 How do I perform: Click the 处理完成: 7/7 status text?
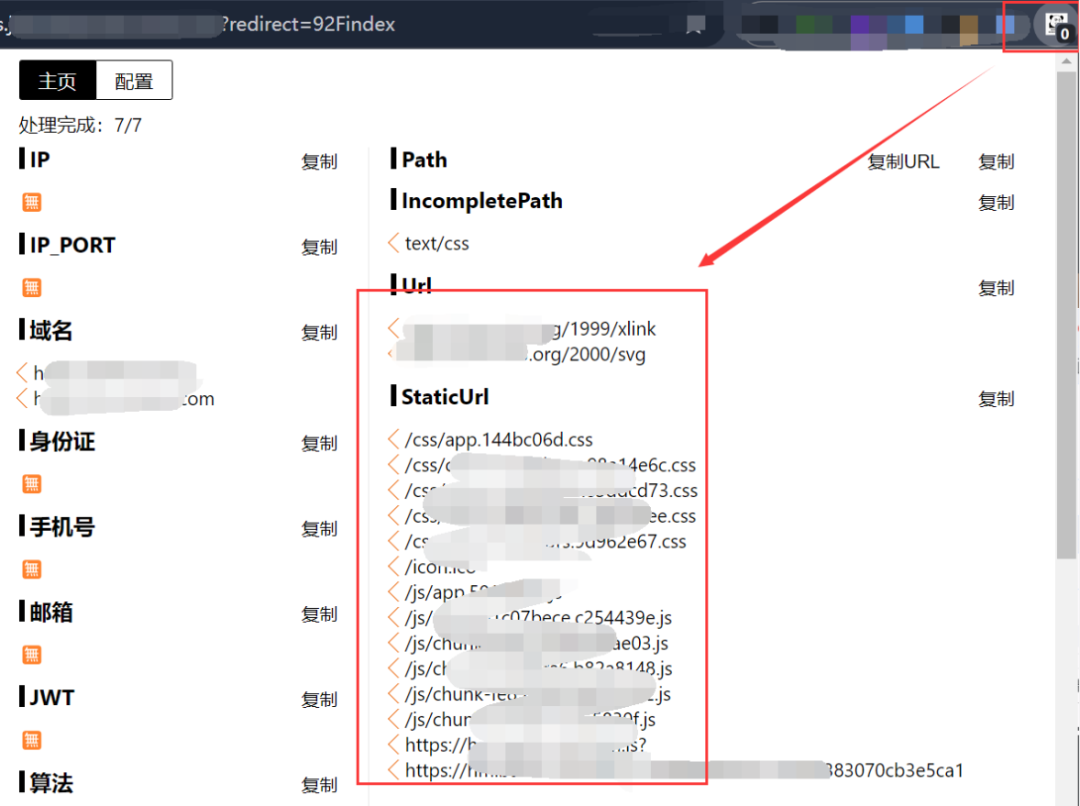point(80,125)
